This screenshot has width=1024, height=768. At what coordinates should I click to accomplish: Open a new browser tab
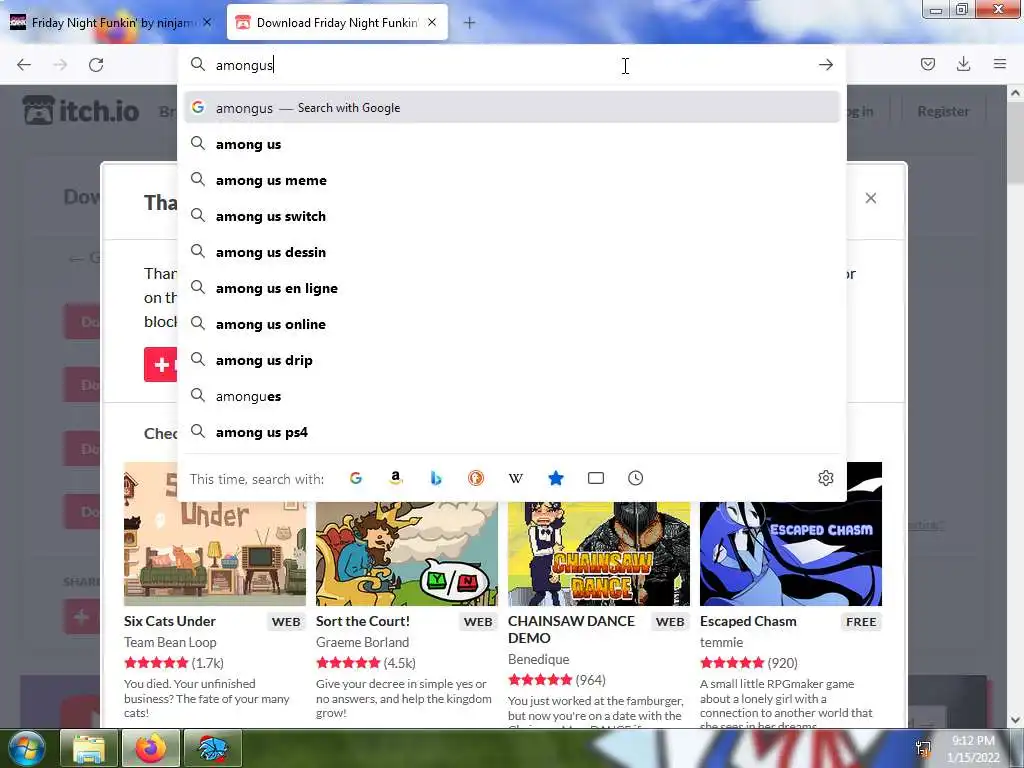tap(469, 23)
